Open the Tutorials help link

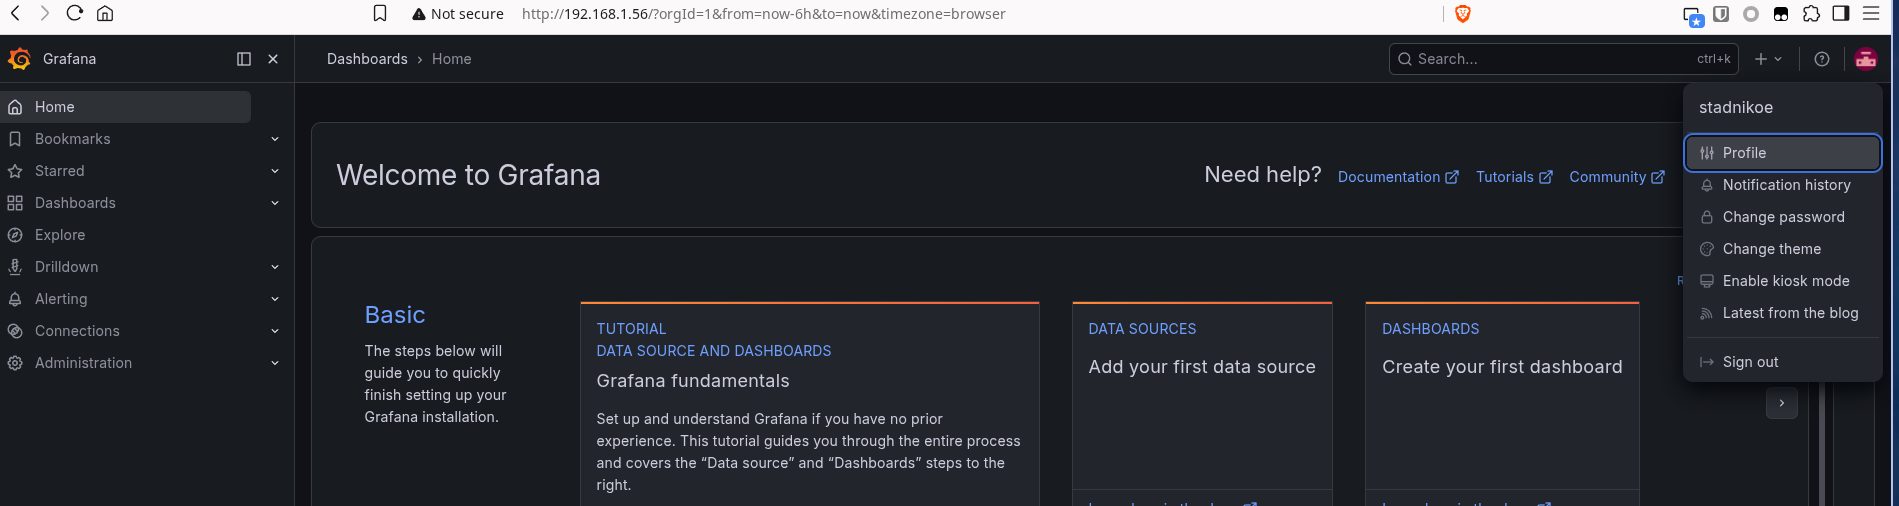tap(1514, 177)
